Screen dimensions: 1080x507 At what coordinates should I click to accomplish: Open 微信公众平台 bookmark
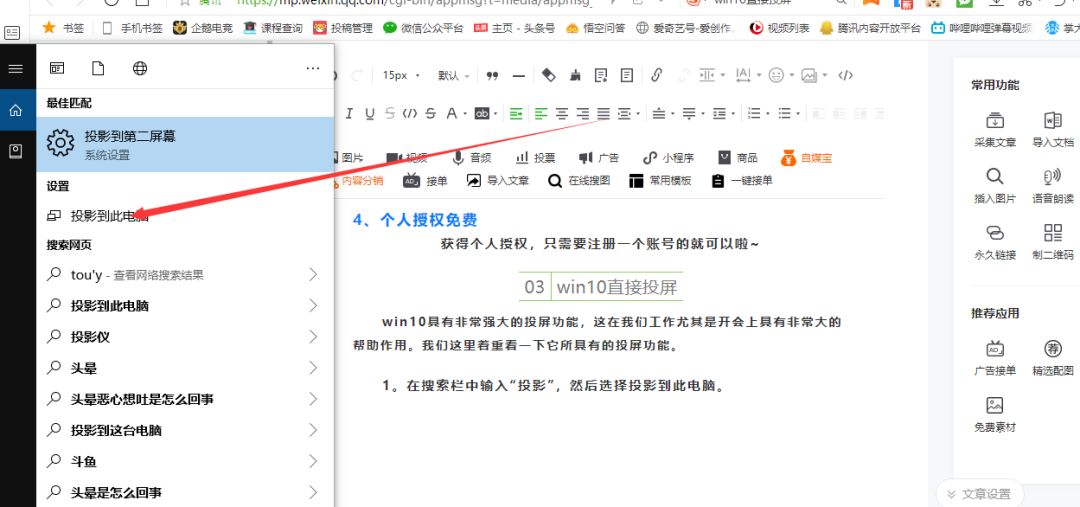423,28
